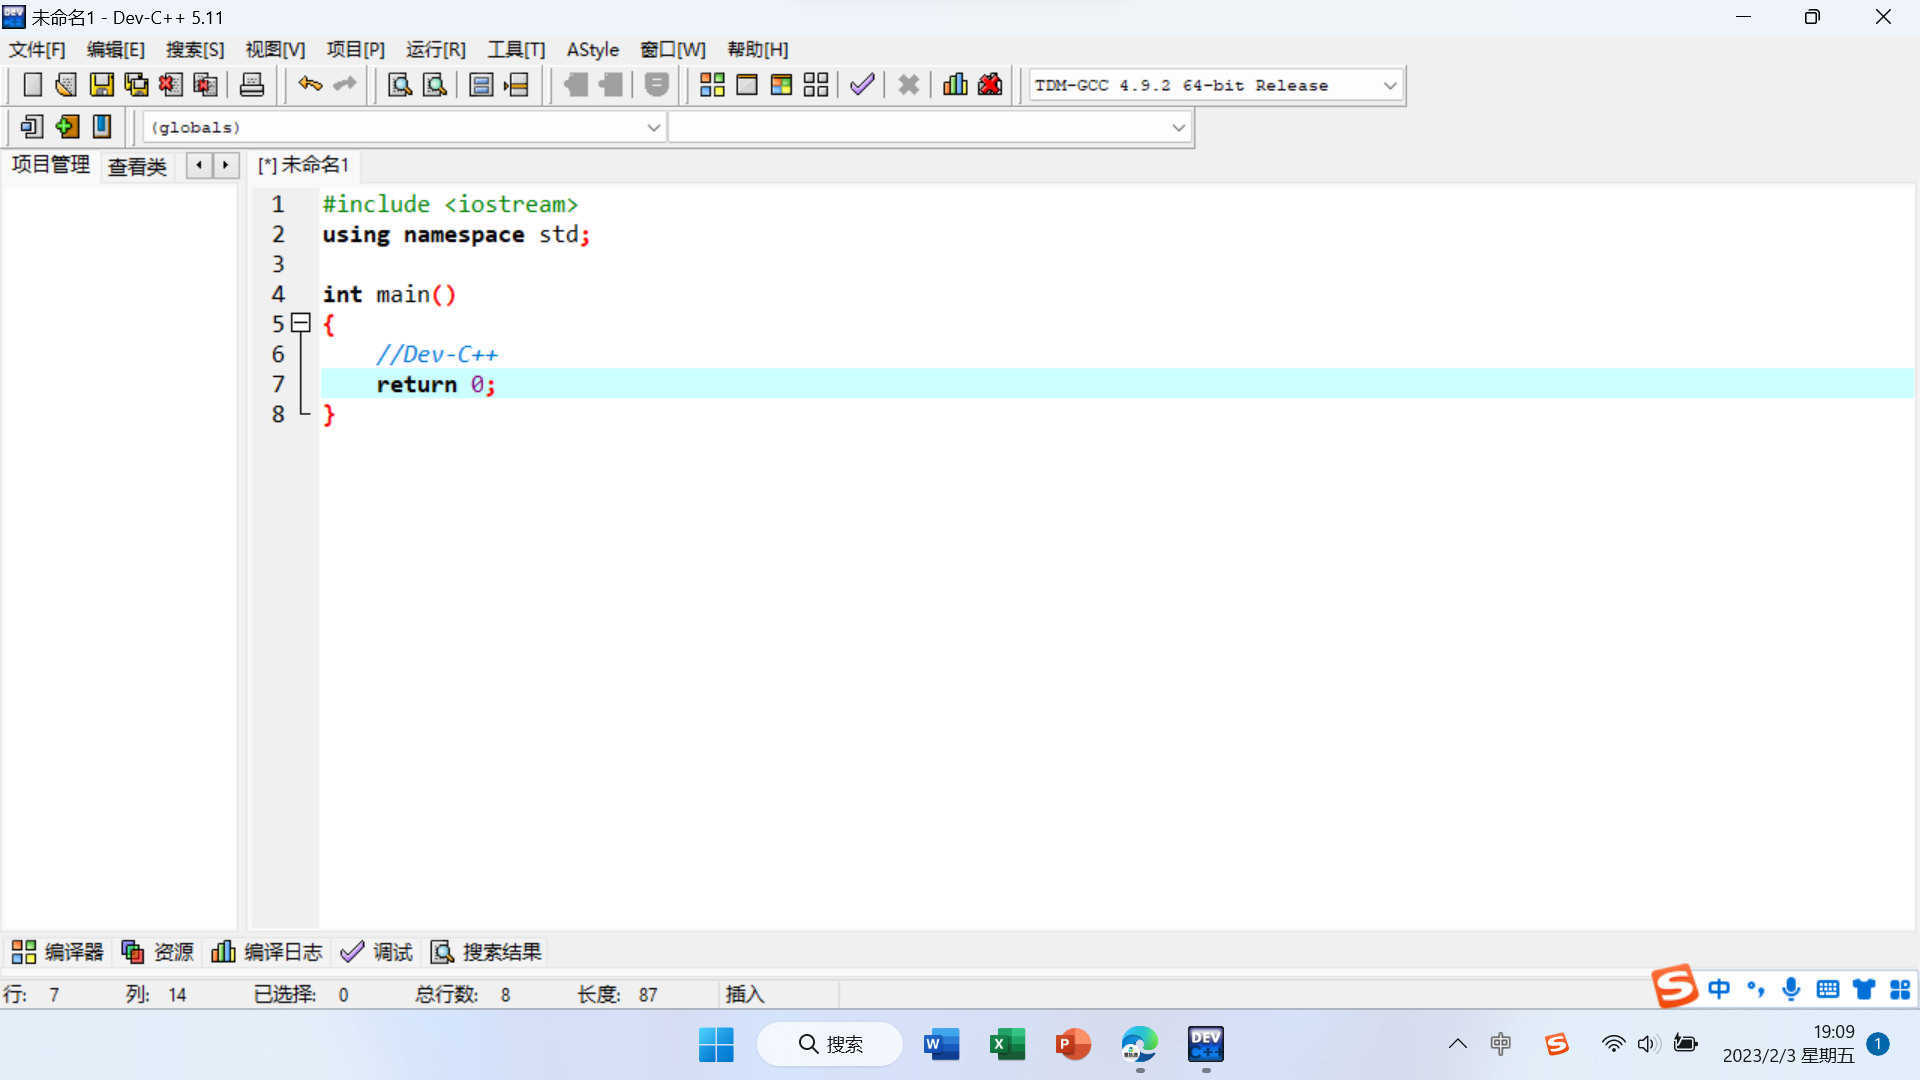Open the 工具[T] menu
Viewport: 1920px width, 1080px height.
(x=516, y=50)
